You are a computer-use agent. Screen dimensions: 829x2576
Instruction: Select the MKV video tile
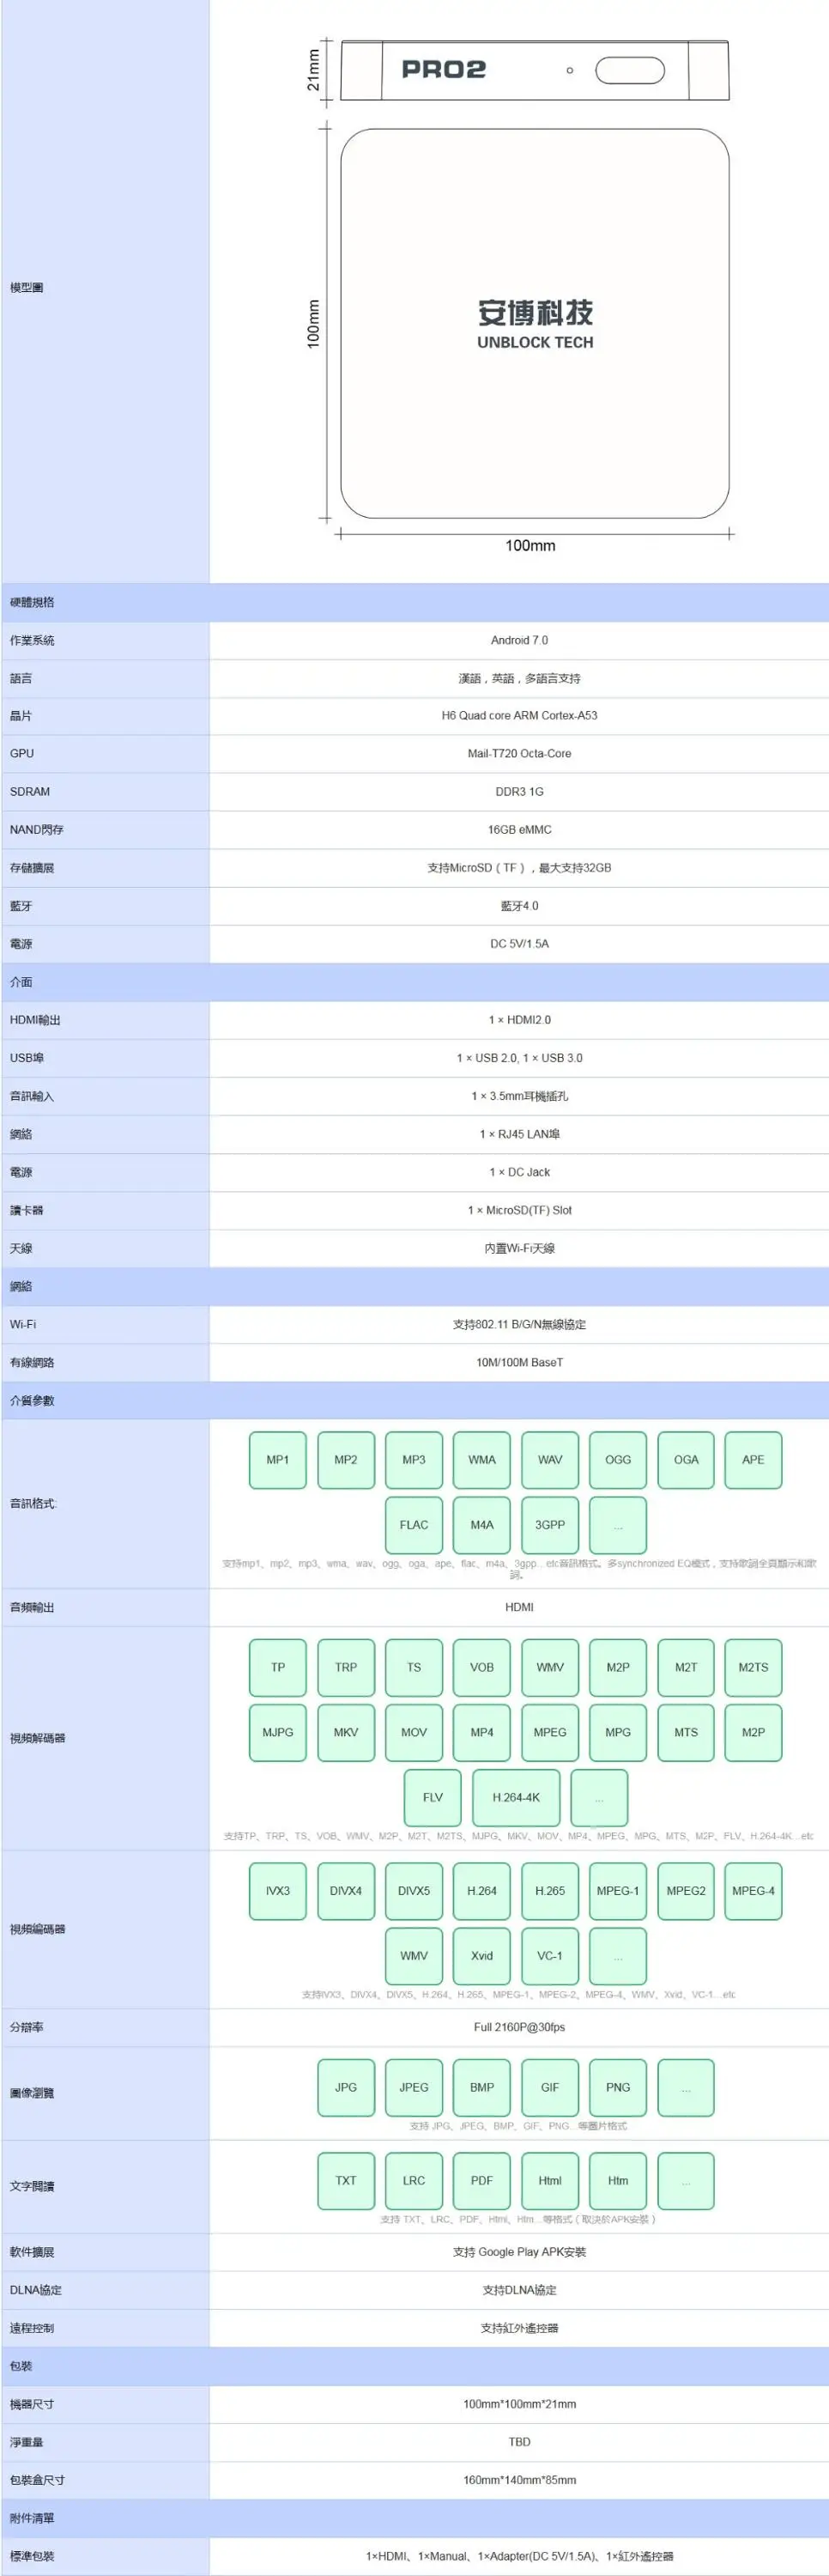tap(345, 1732)
